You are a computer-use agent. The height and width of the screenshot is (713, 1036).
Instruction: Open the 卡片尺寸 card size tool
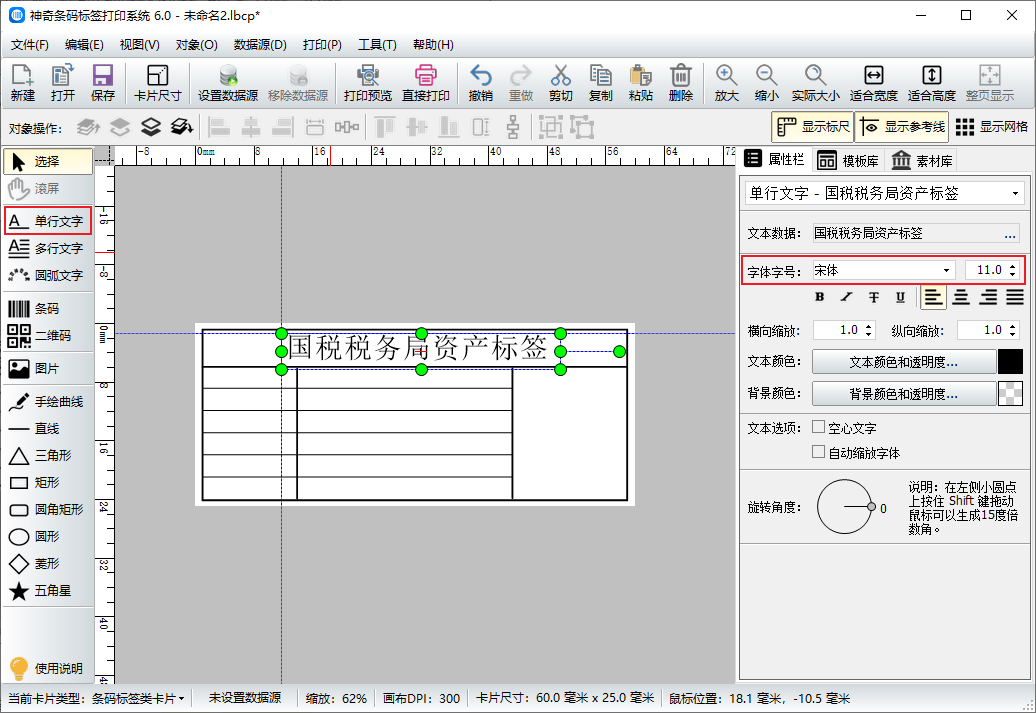157,83
